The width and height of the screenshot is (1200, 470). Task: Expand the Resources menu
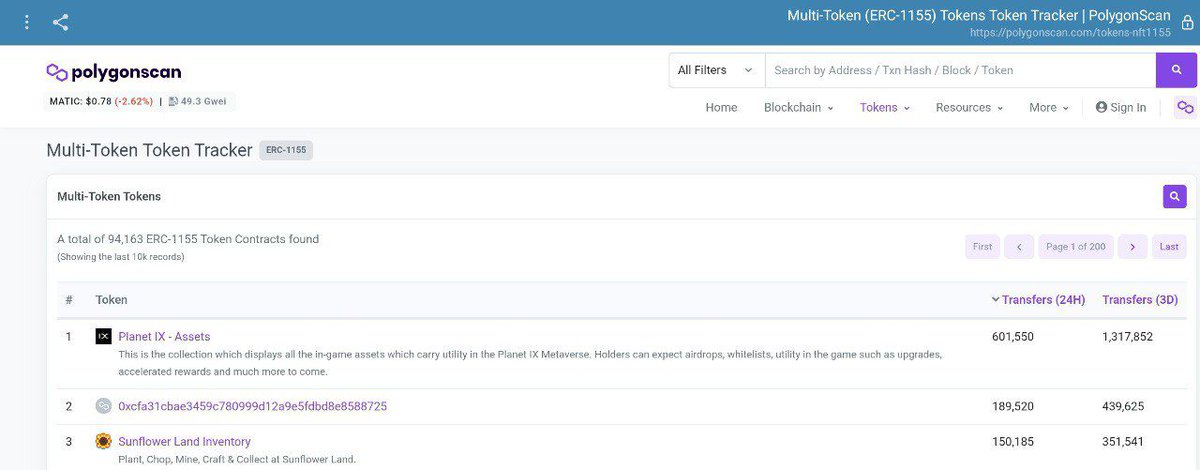click(969, 107)
